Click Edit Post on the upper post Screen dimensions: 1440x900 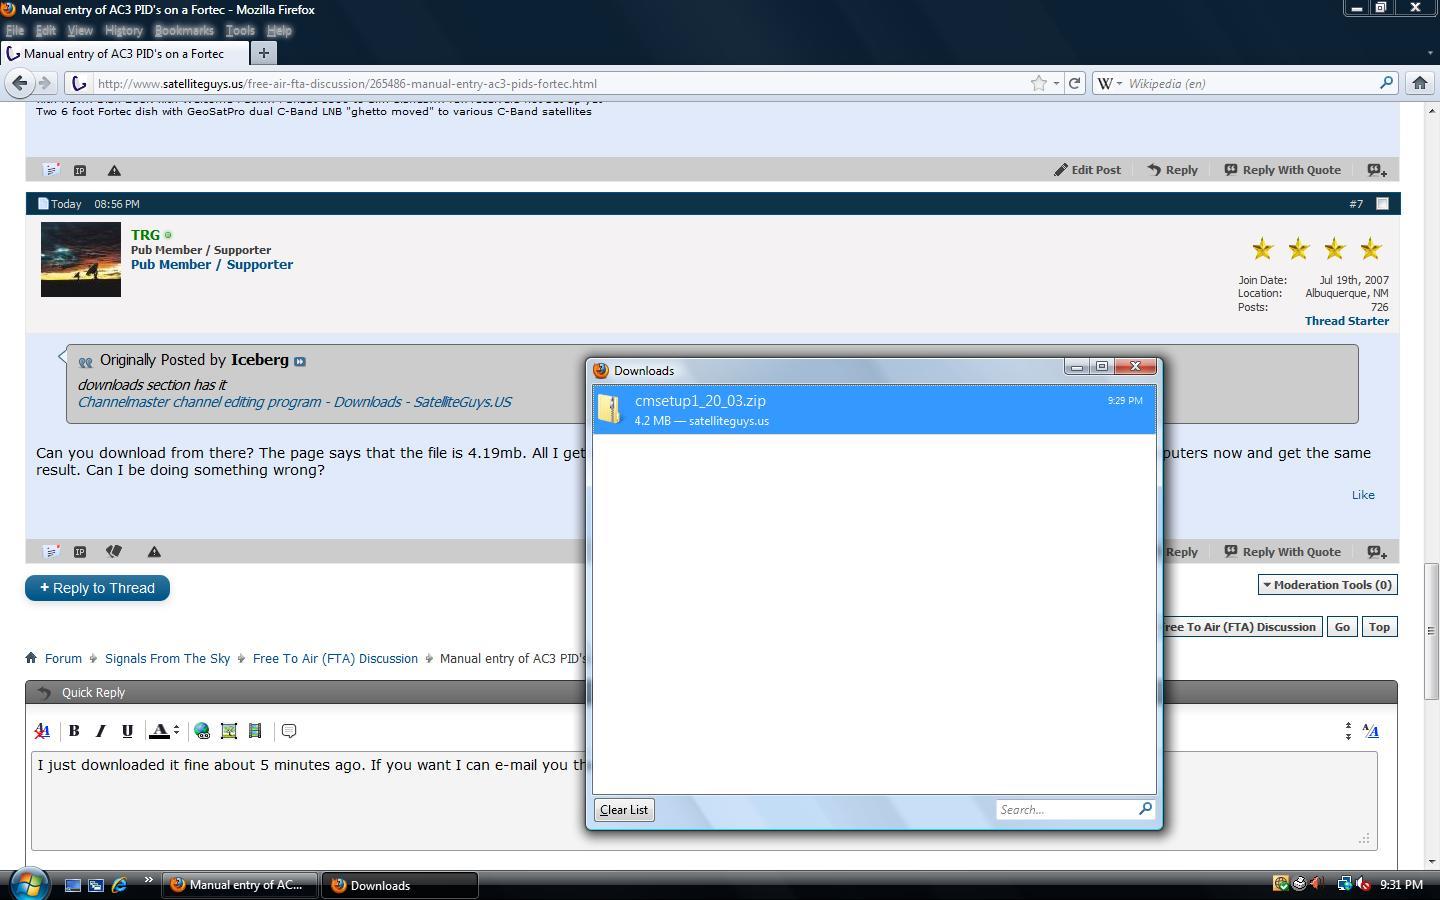click(x=1087, y=170)
